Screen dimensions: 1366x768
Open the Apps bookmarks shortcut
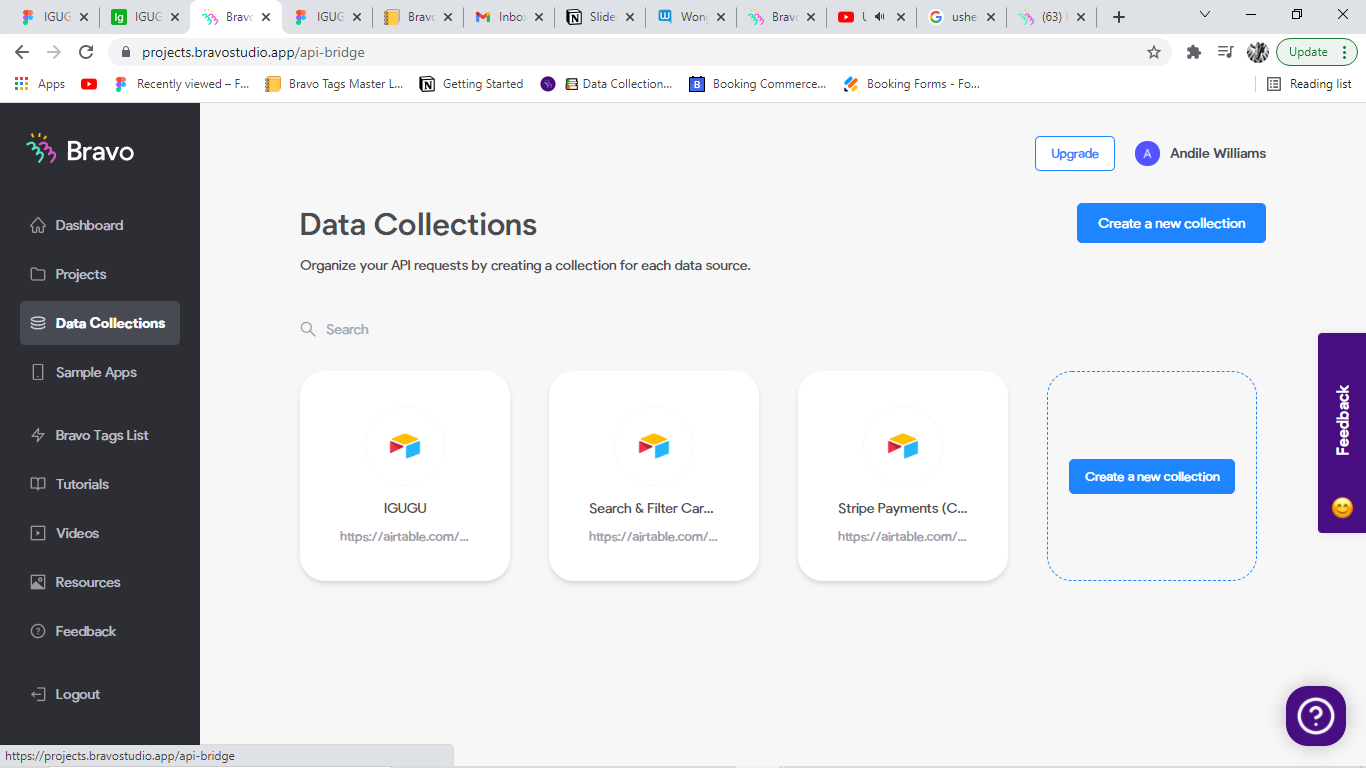(40, 84)
